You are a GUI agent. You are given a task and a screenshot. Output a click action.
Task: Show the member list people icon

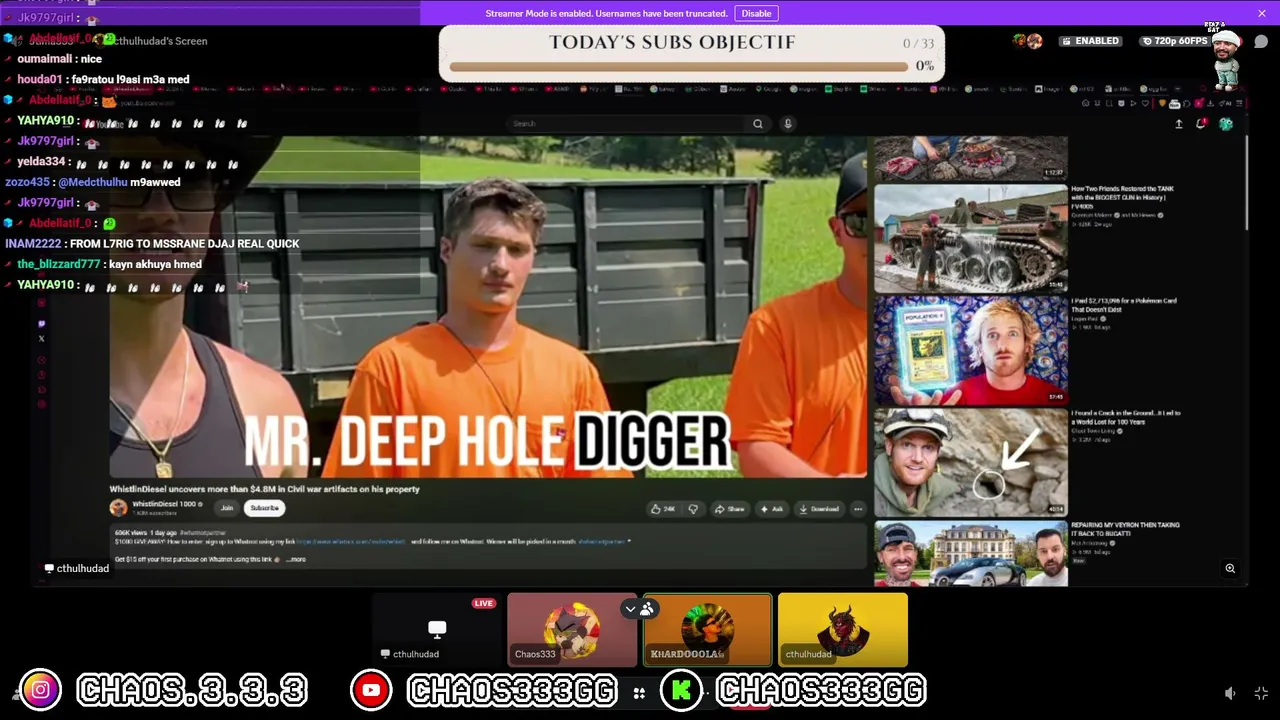point(648,609)
